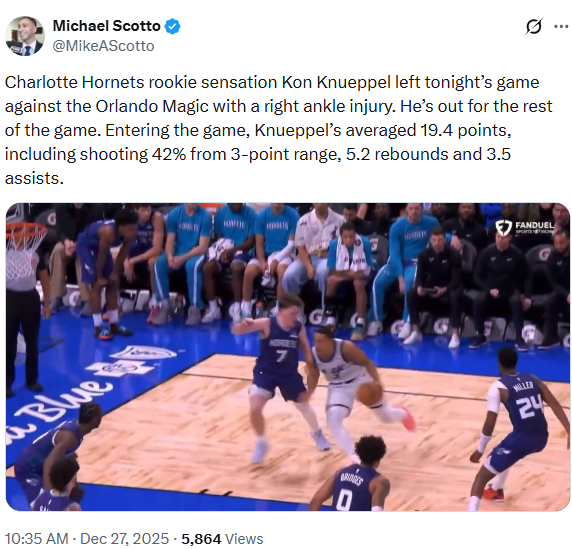This screenshot has width=572, height=549.
Task: View the 5,864 Views analytics
Action: click(222, 539)
